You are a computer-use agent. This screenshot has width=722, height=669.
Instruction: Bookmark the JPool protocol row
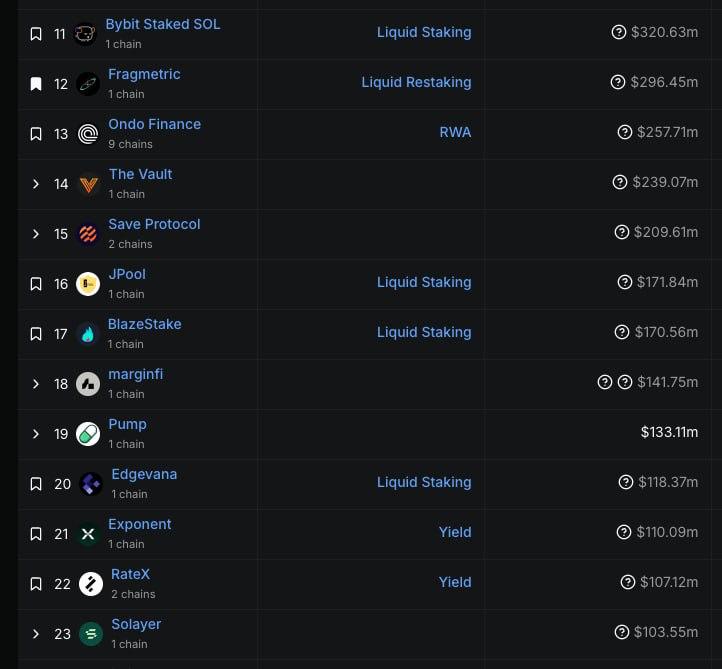pyautogui.click(x=36, y=284)
